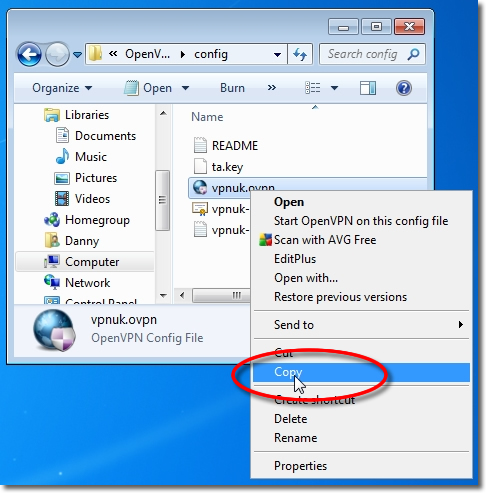The width and height of the screenshot is (486, 493).
Task: Choose Start OpenVPN on this config file
Action: coord(361,221)
